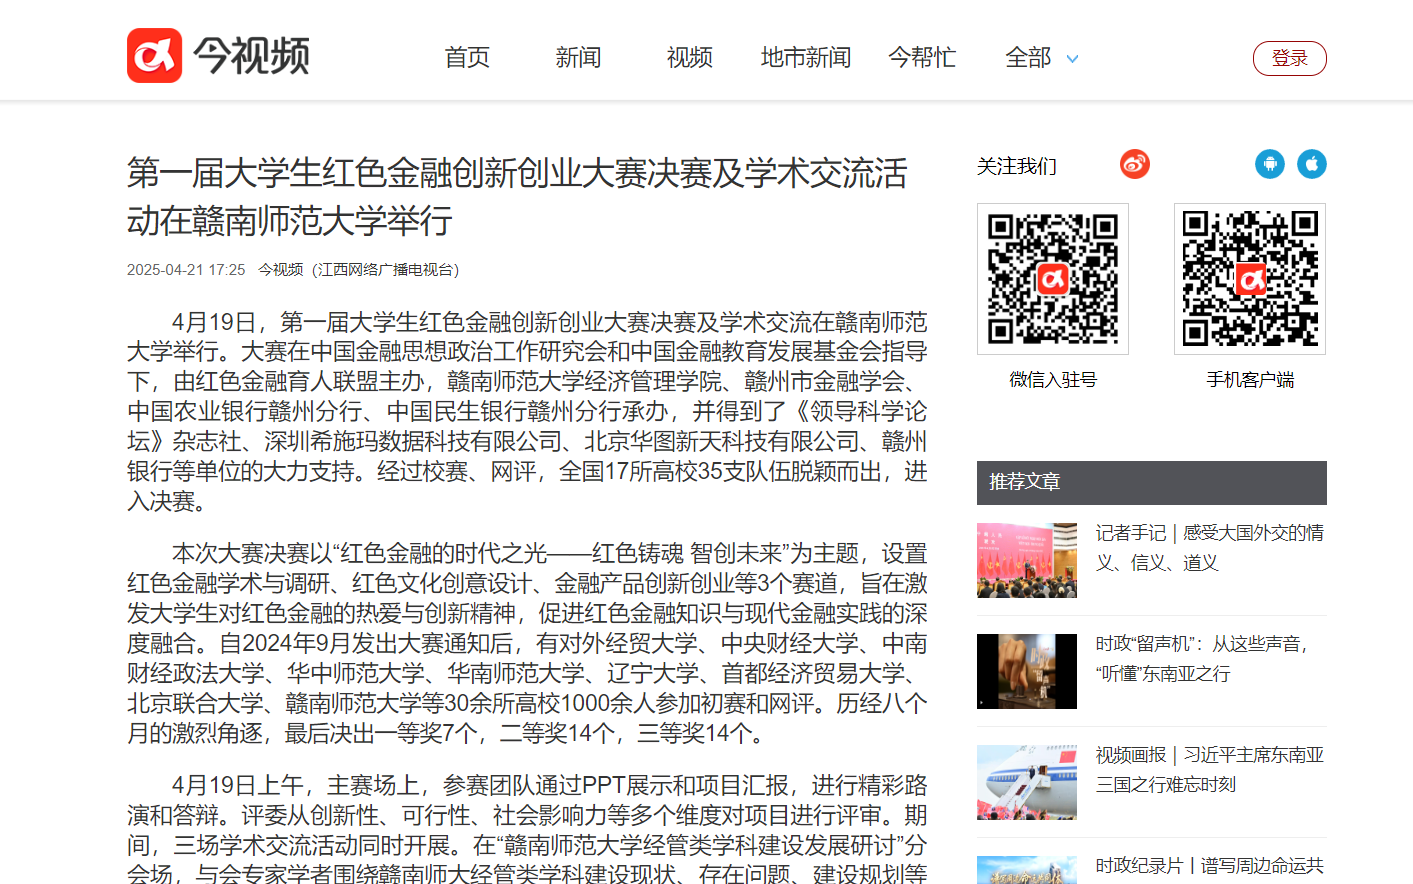The height and width of the screenshot is (884, 1413).
Task: Open the Android app download icon
Action: click(x=1270, y=164)
